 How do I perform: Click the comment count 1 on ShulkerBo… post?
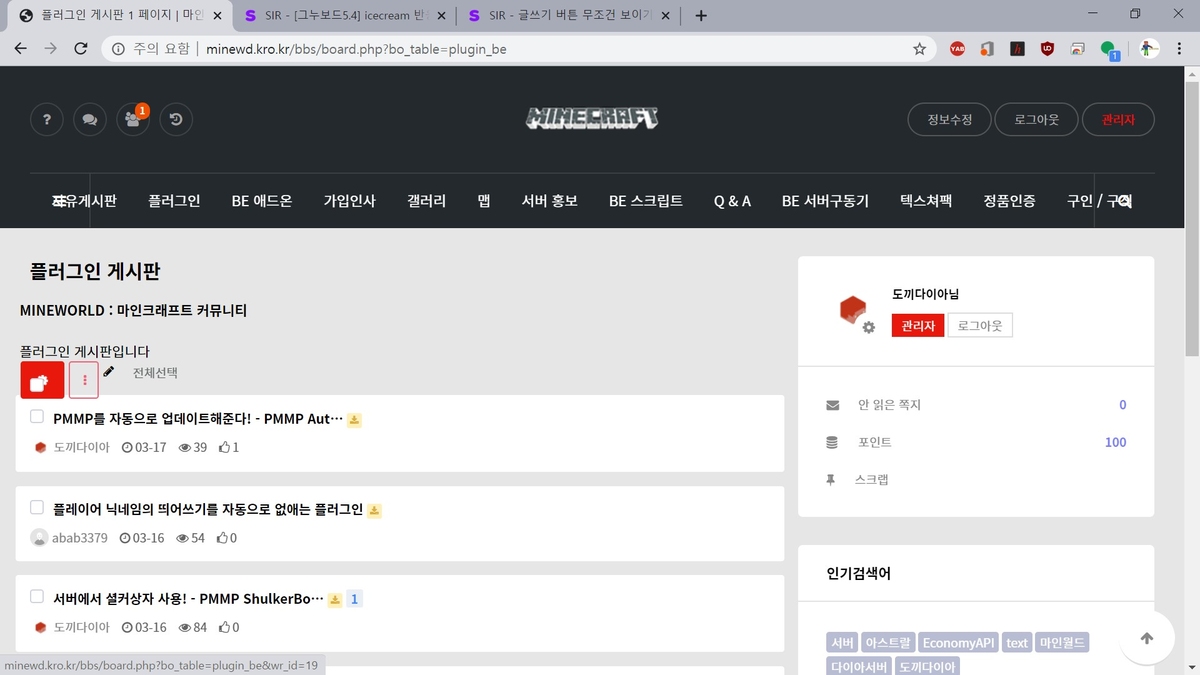[x=354, y=600]
